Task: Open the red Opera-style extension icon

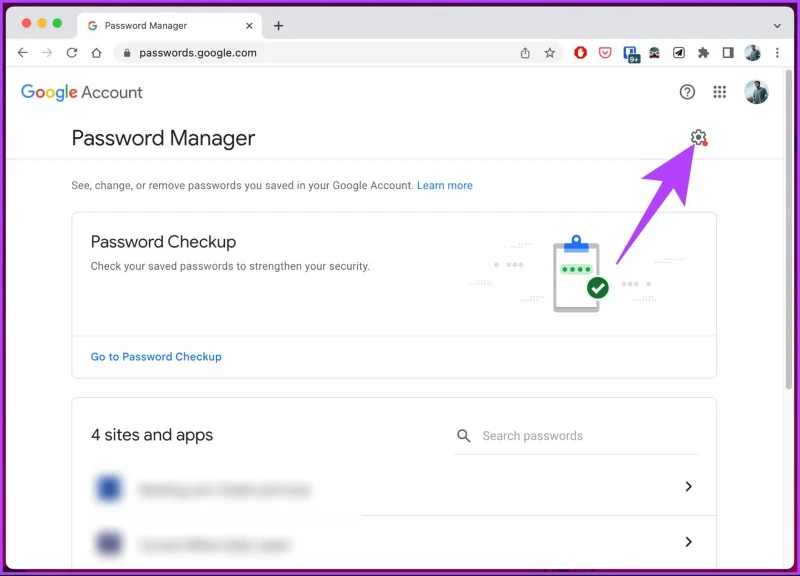Action: (580, 53)
